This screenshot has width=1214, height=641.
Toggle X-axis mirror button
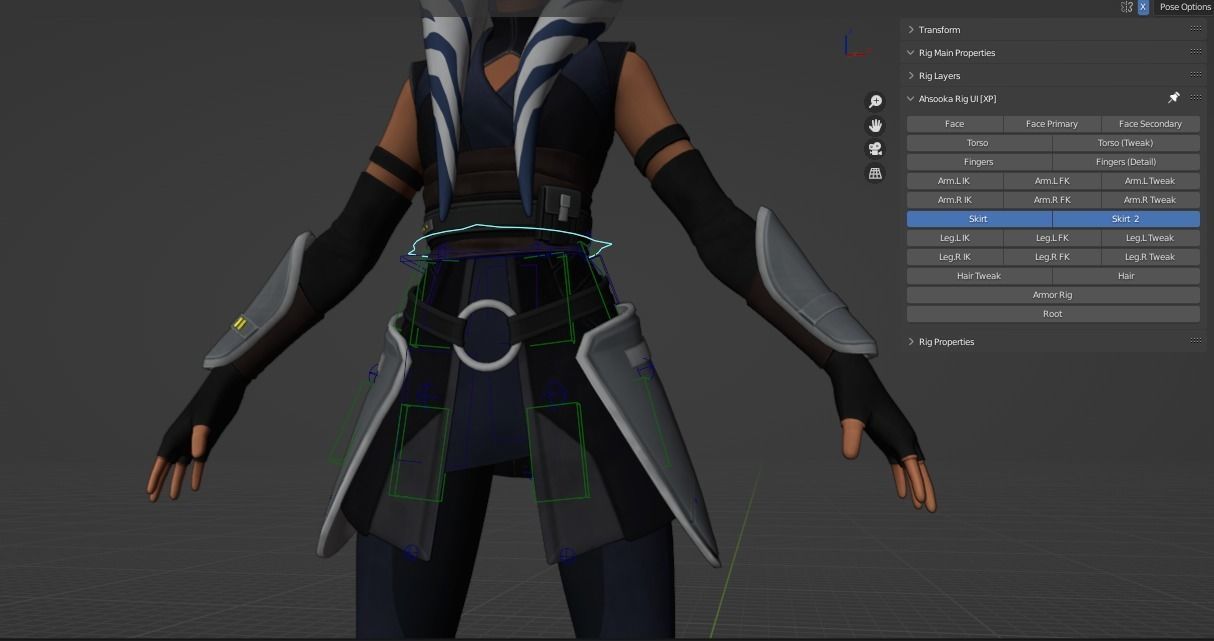point(1143,7)
